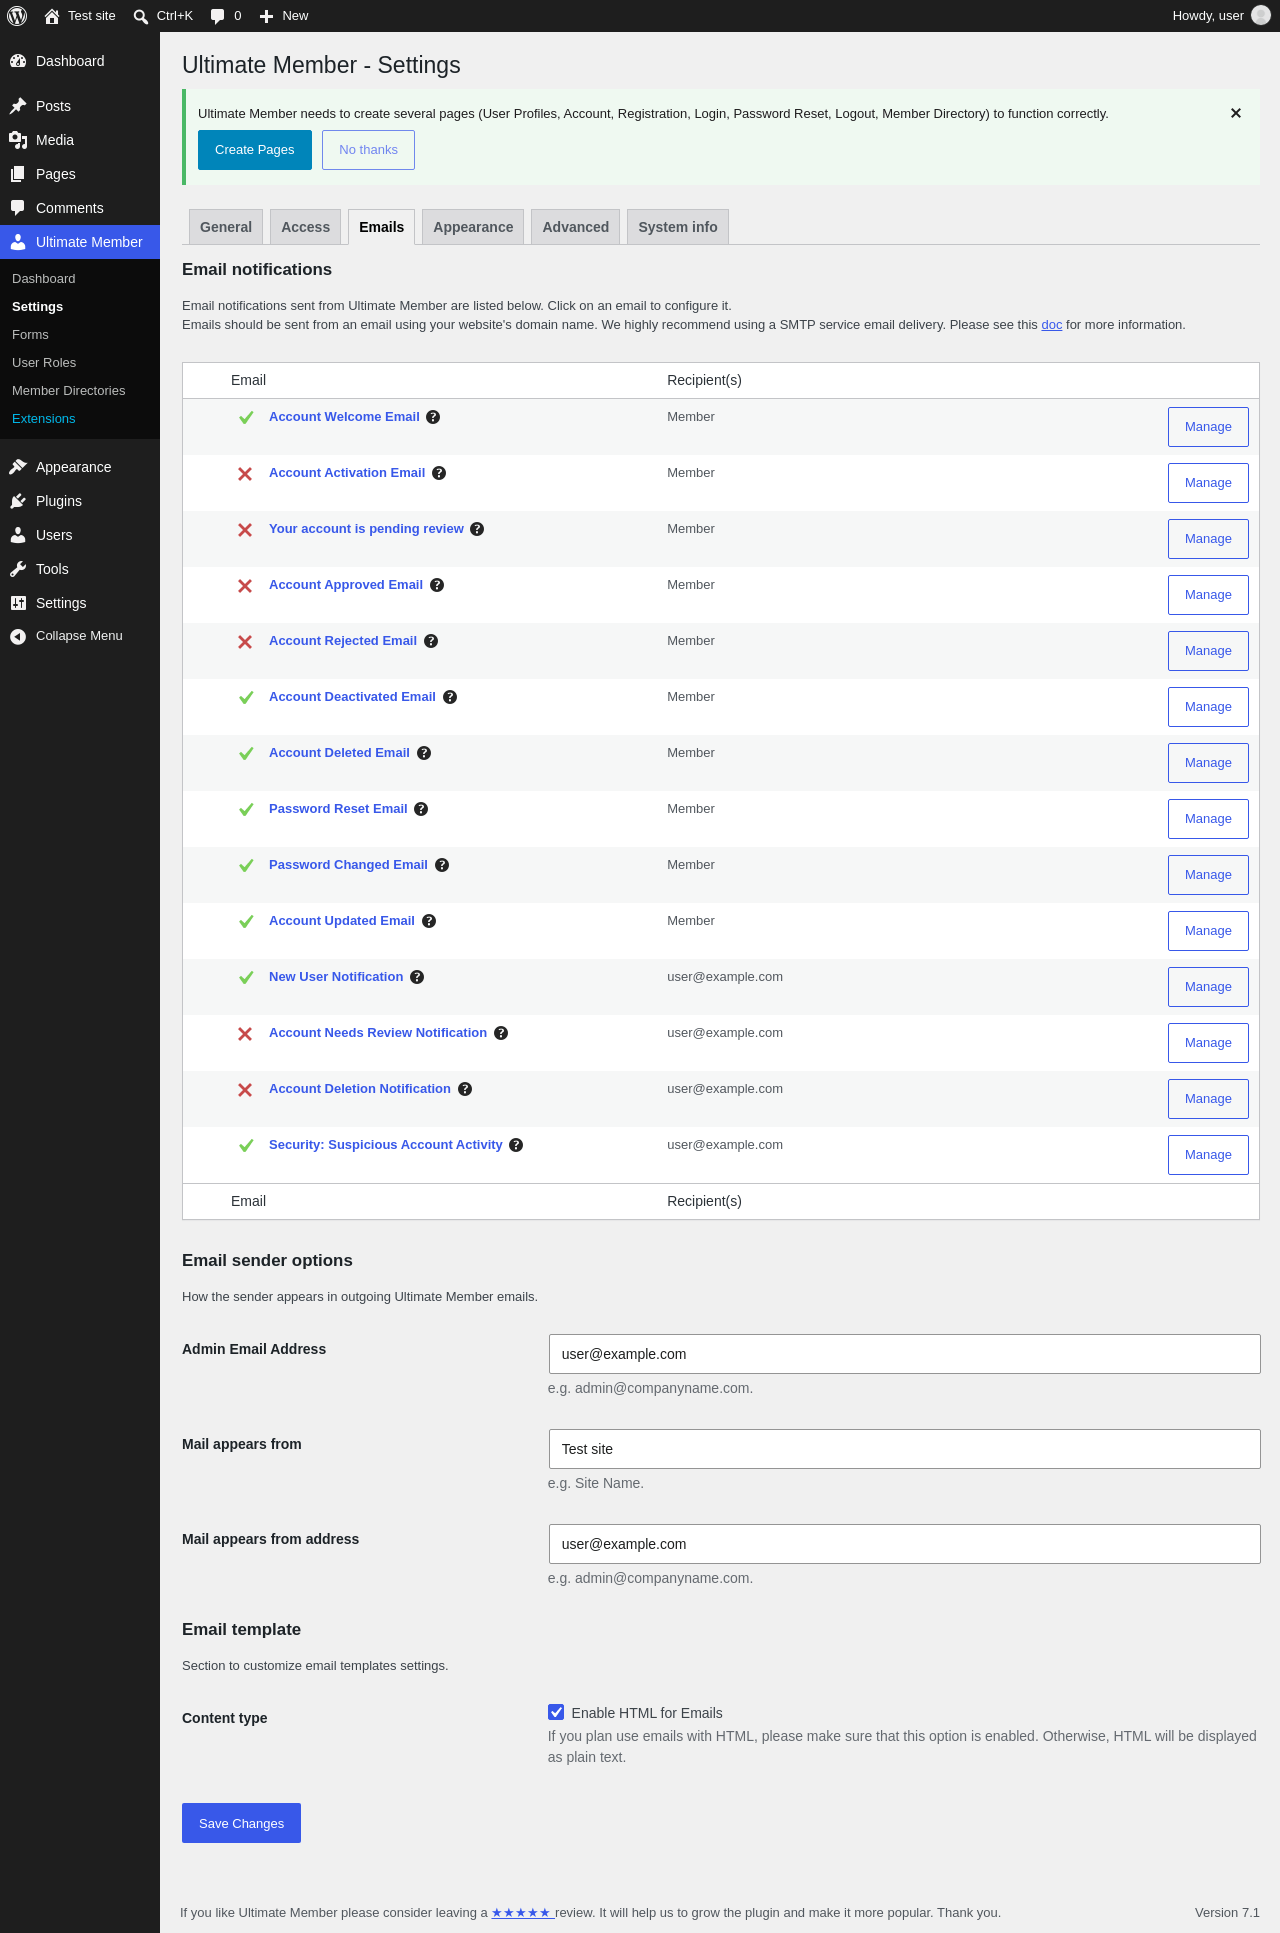Open Dashboard in the main sidebar
The image size is (1280, 1933).
(x=80, y=61)
